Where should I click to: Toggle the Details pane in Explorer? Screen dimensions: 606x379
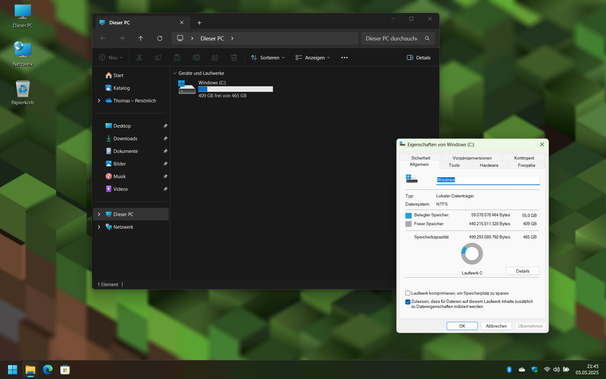click(419, 58)
